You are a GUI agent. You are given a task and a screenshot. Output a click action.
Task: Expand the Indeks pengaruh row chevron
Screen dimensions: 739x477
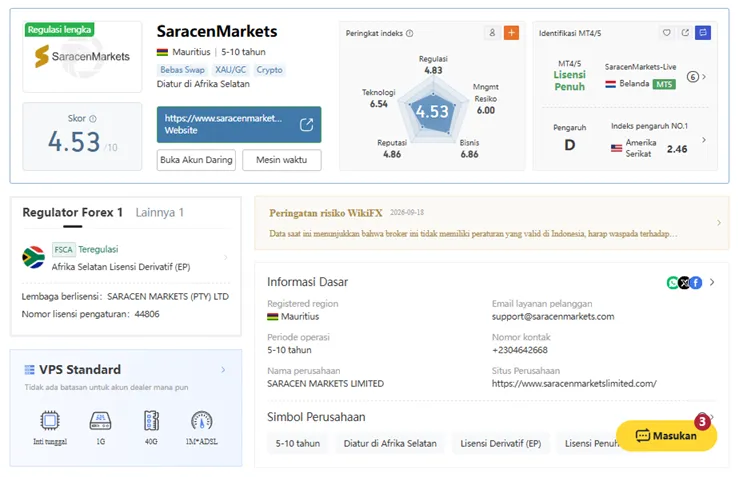click(x=704, y=140)
